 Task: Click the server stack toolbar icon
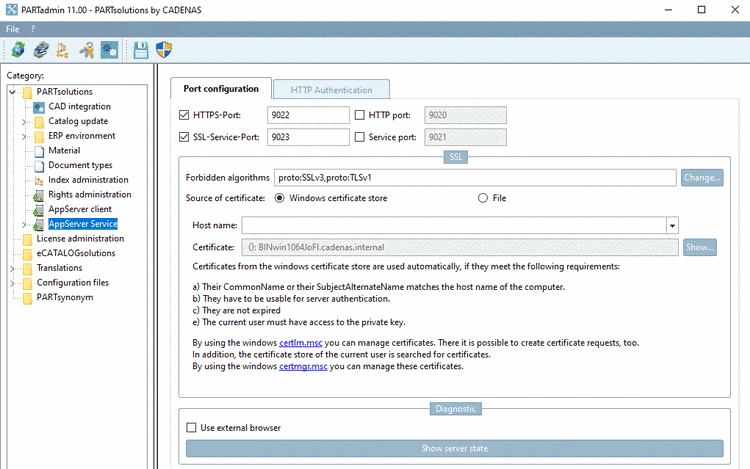coord(41,50)
